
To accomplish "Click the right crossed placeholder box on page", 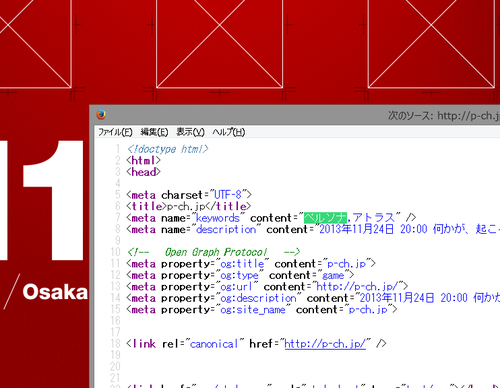I will 431,43.
